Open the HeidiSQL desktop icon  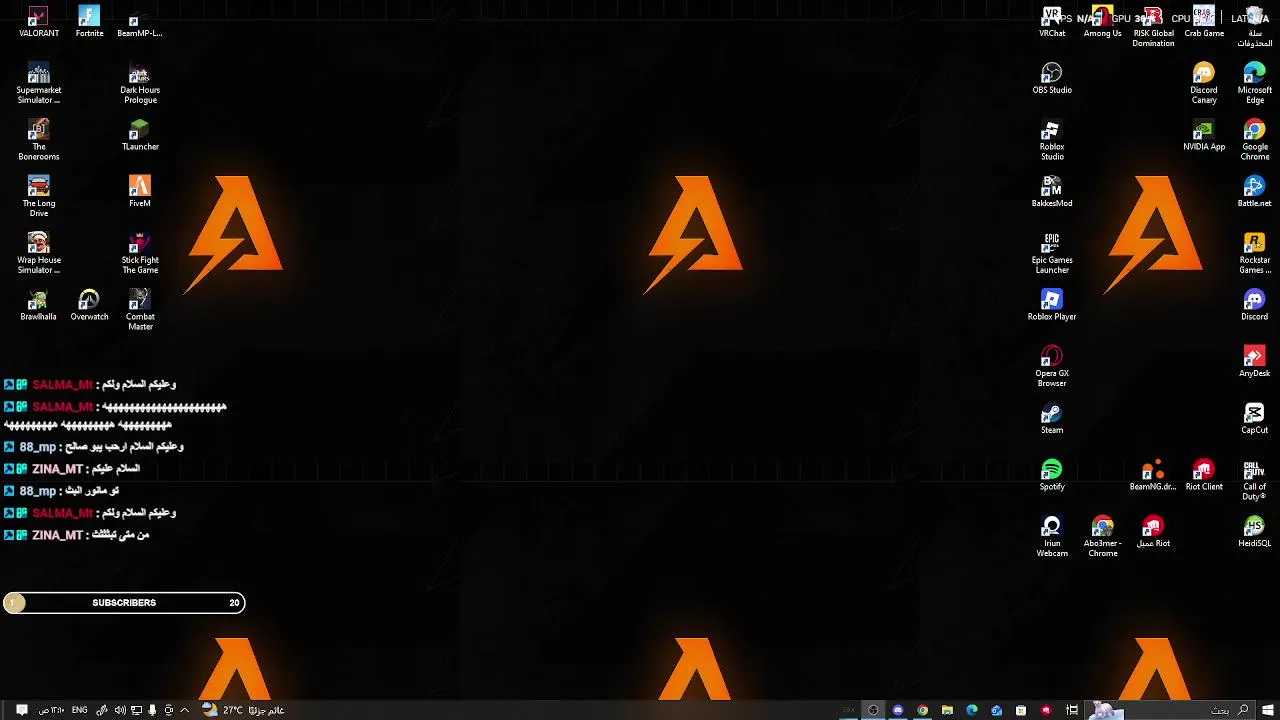[1254, 532]
